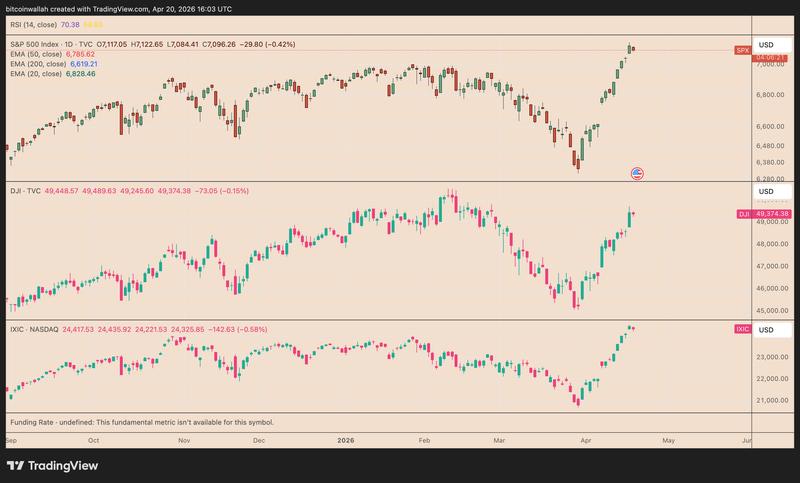Click the low value L7,084.41

(183, 44)
